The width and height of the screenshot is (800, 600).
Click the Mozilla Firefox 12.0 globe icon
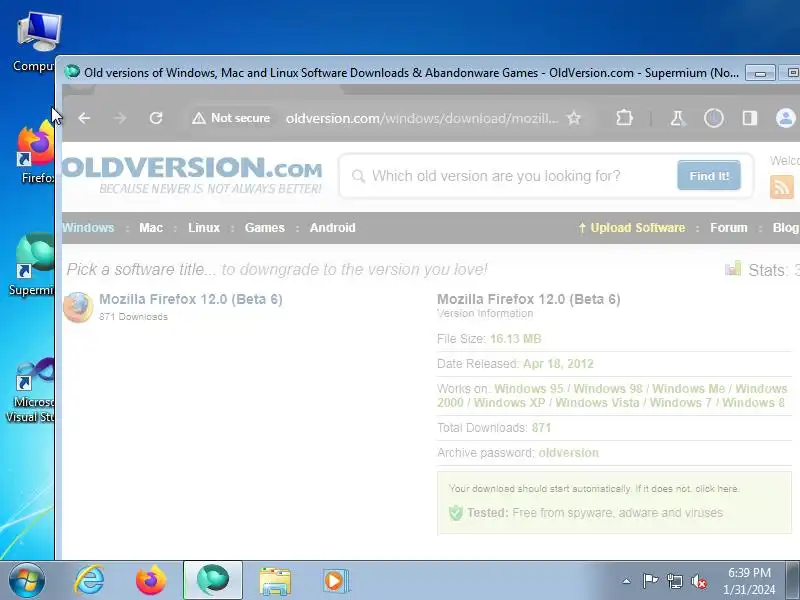tap(78, 307)
